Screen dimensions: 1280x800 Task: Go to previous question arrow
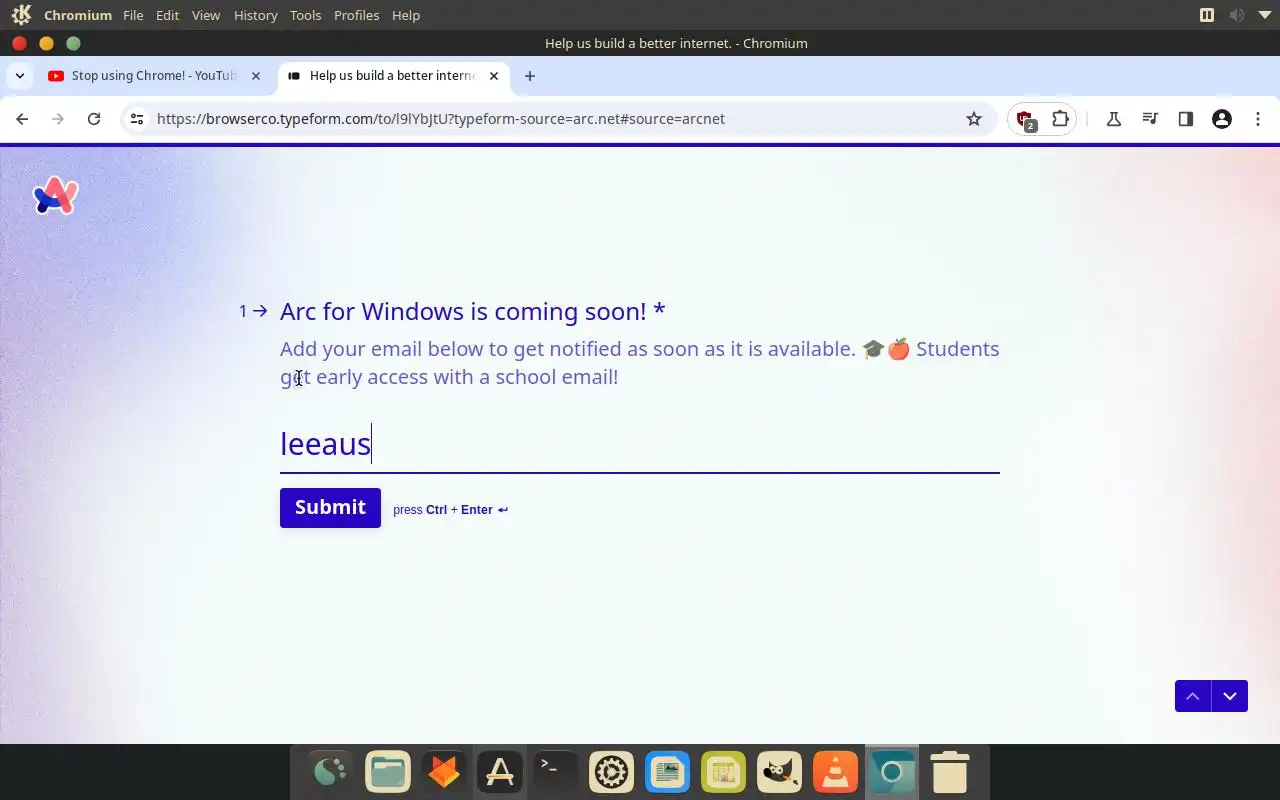1193,696
